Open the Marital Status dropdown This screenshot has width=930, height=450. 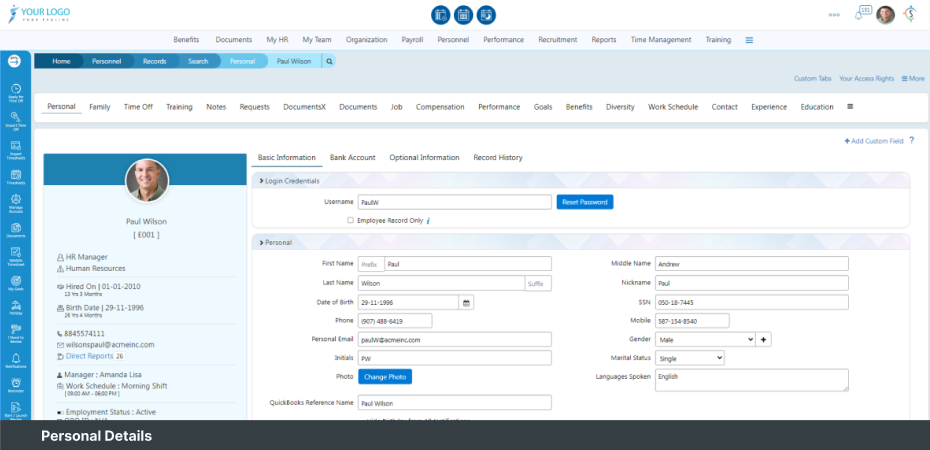(x=690, y=358)
